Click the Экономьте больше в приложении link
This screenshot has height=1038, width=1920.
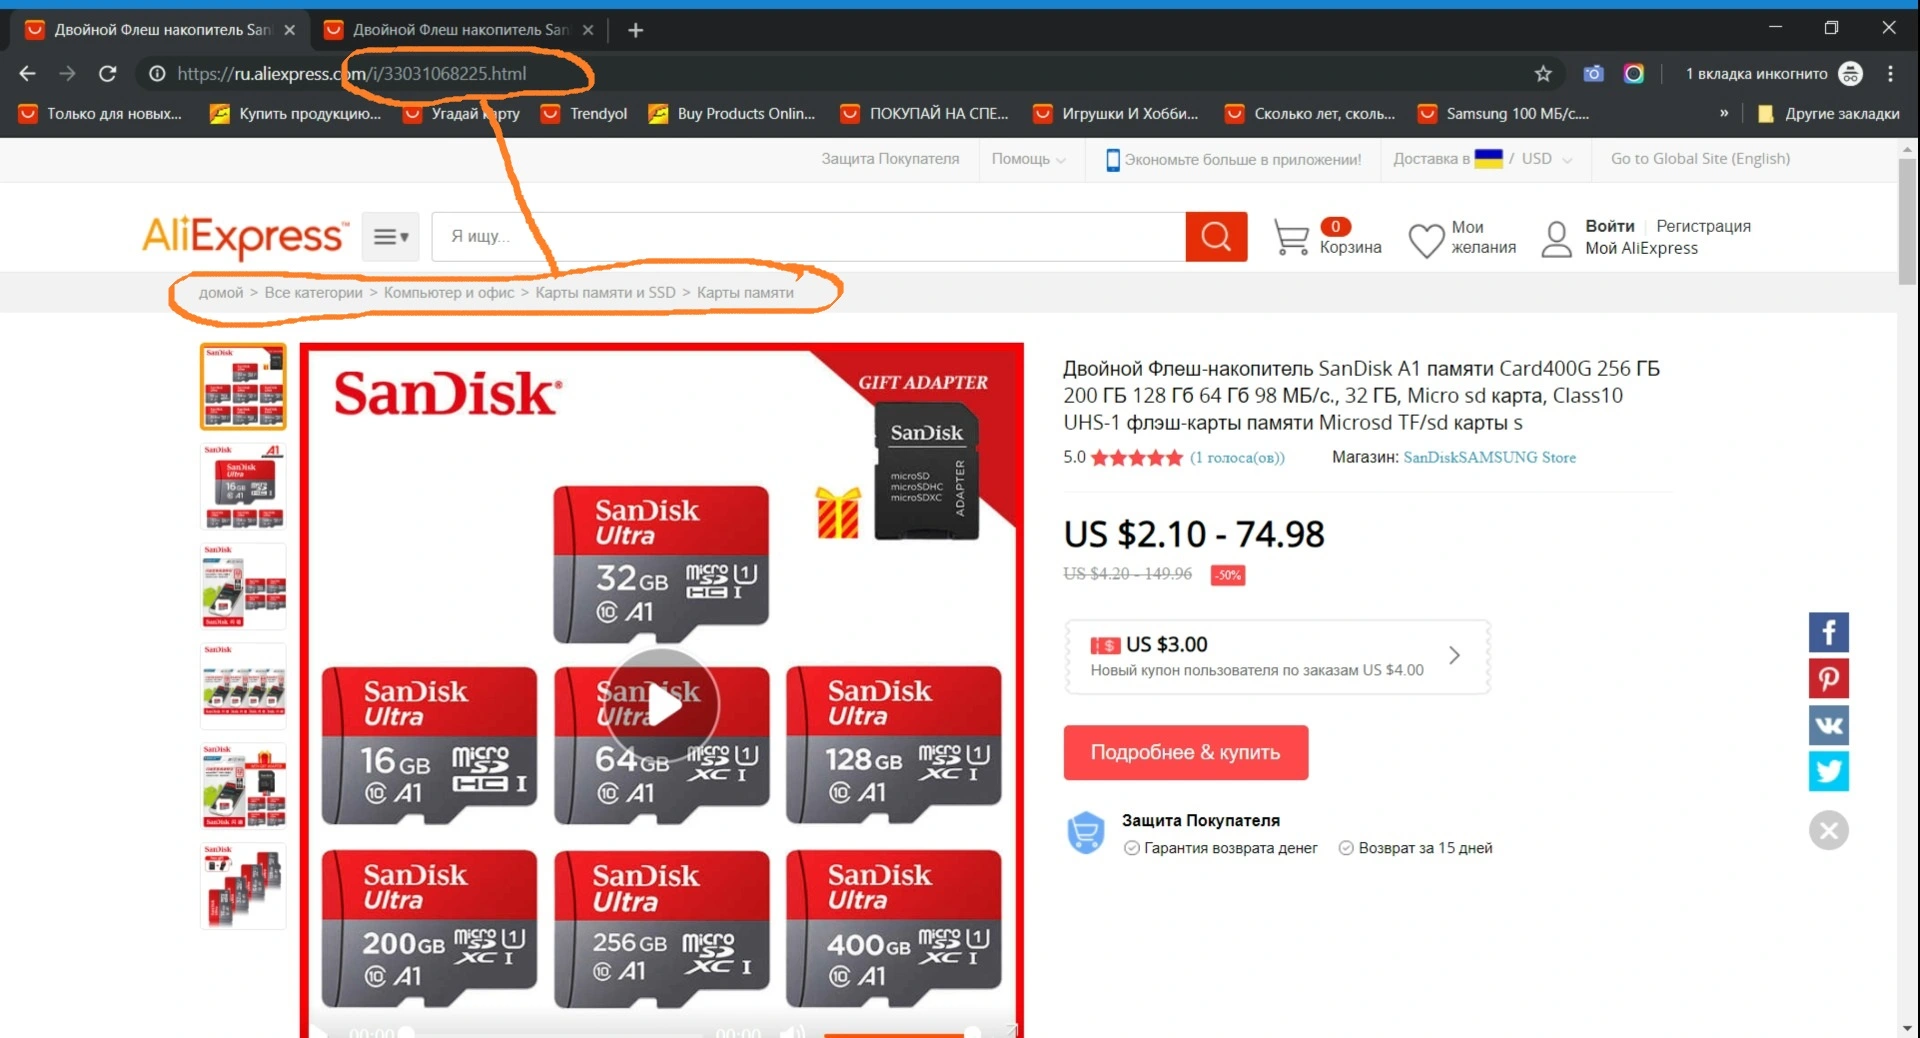[x=1243, y=159]
